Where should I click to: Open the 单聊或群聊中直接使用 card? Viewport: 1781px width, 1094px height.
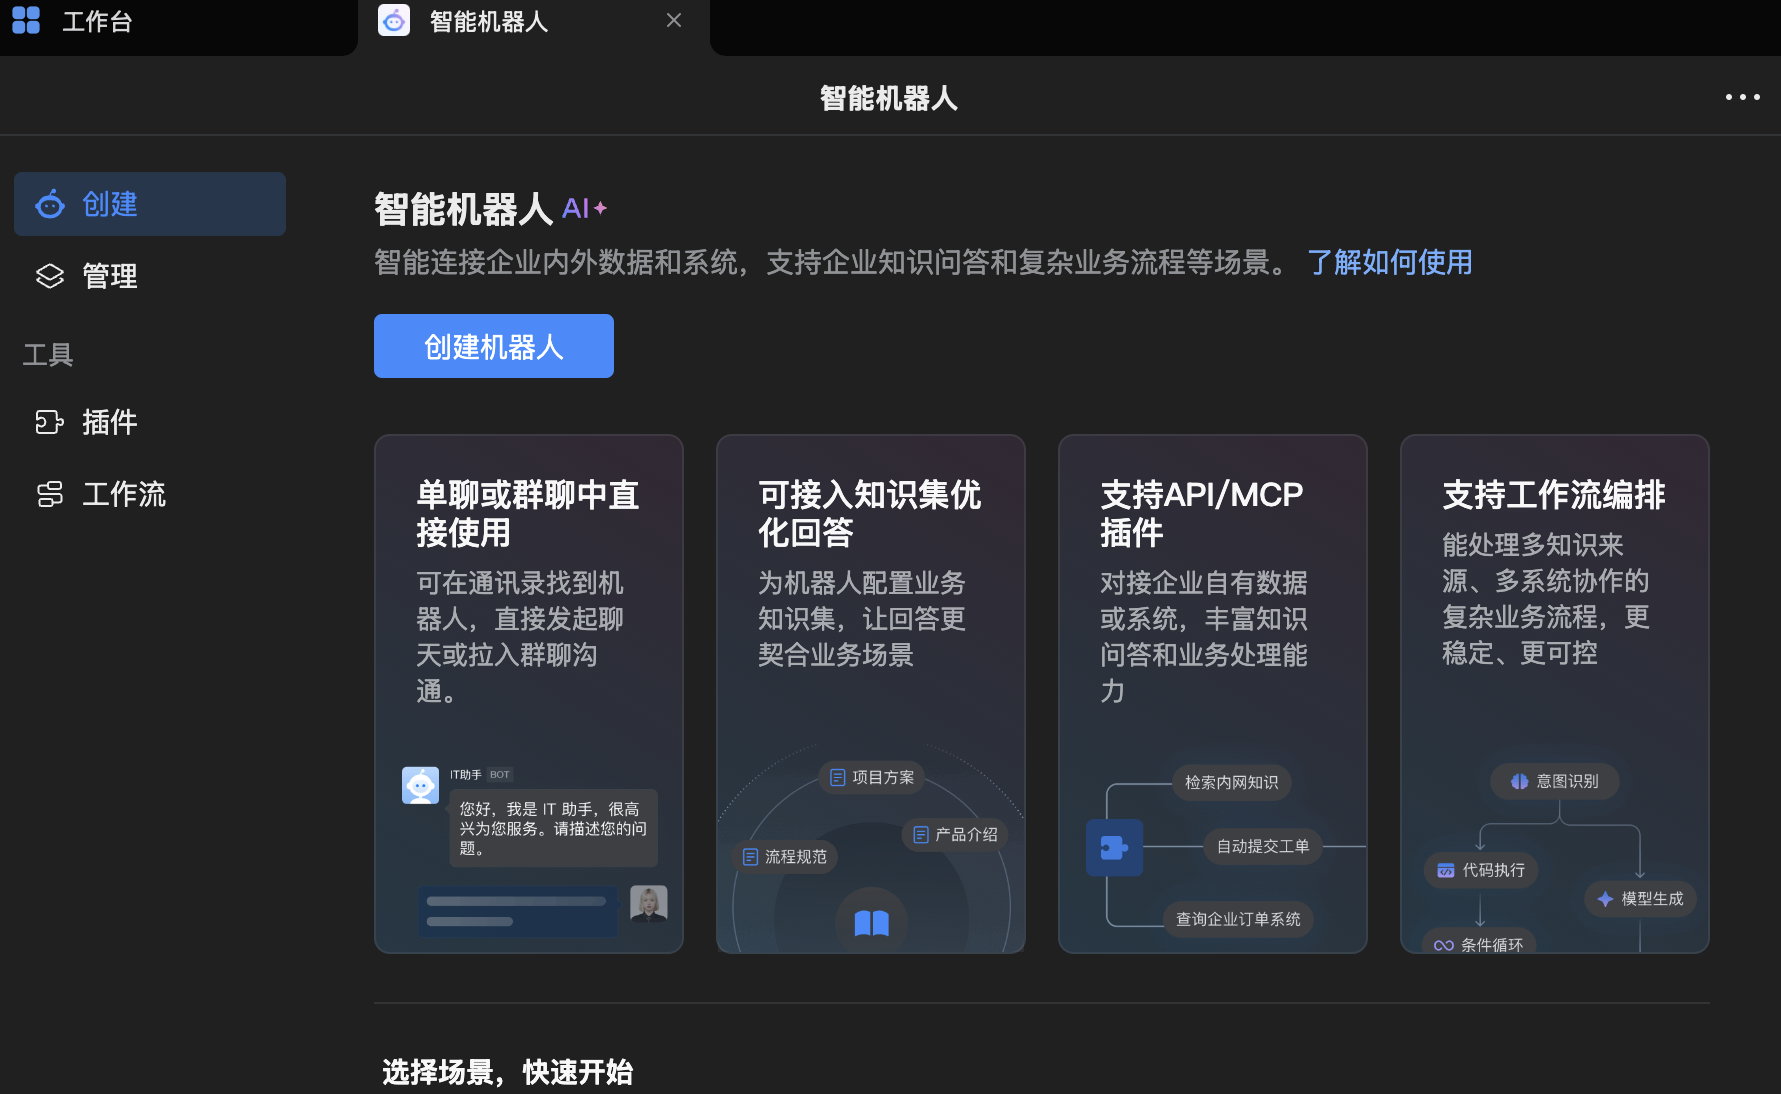pyautogui.click(x=529, y=694)
